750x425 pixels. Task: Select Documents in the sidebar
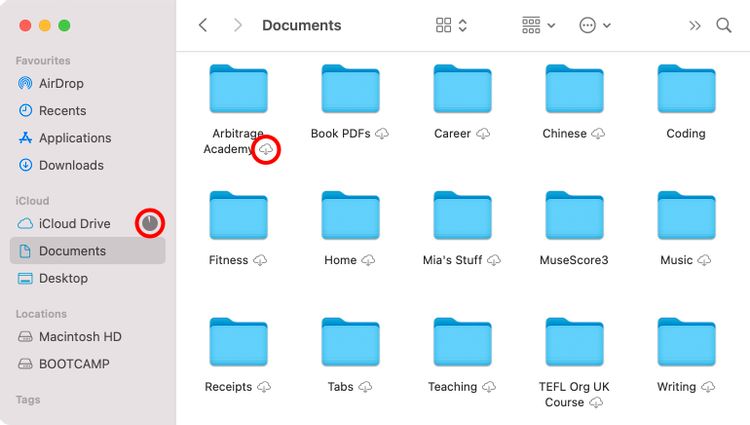87,251
